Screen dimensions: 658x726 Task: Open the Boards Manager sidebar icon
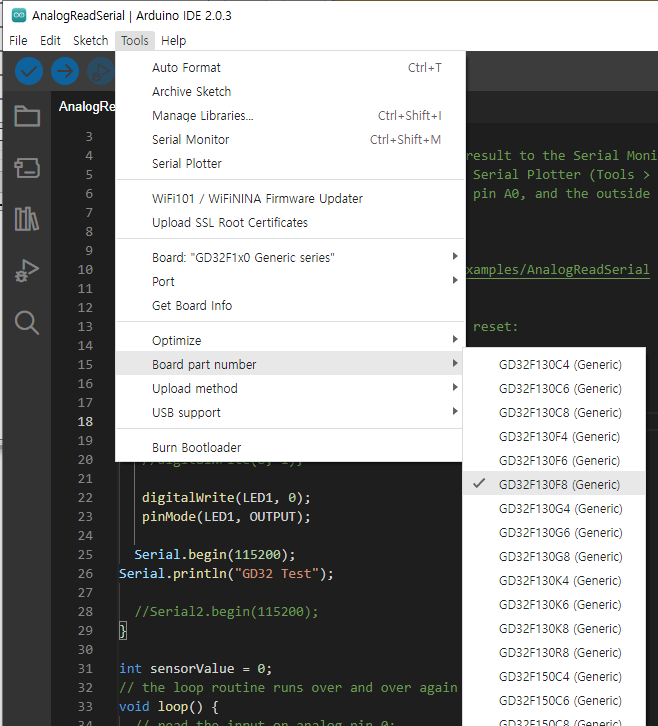tap(27, 168)
